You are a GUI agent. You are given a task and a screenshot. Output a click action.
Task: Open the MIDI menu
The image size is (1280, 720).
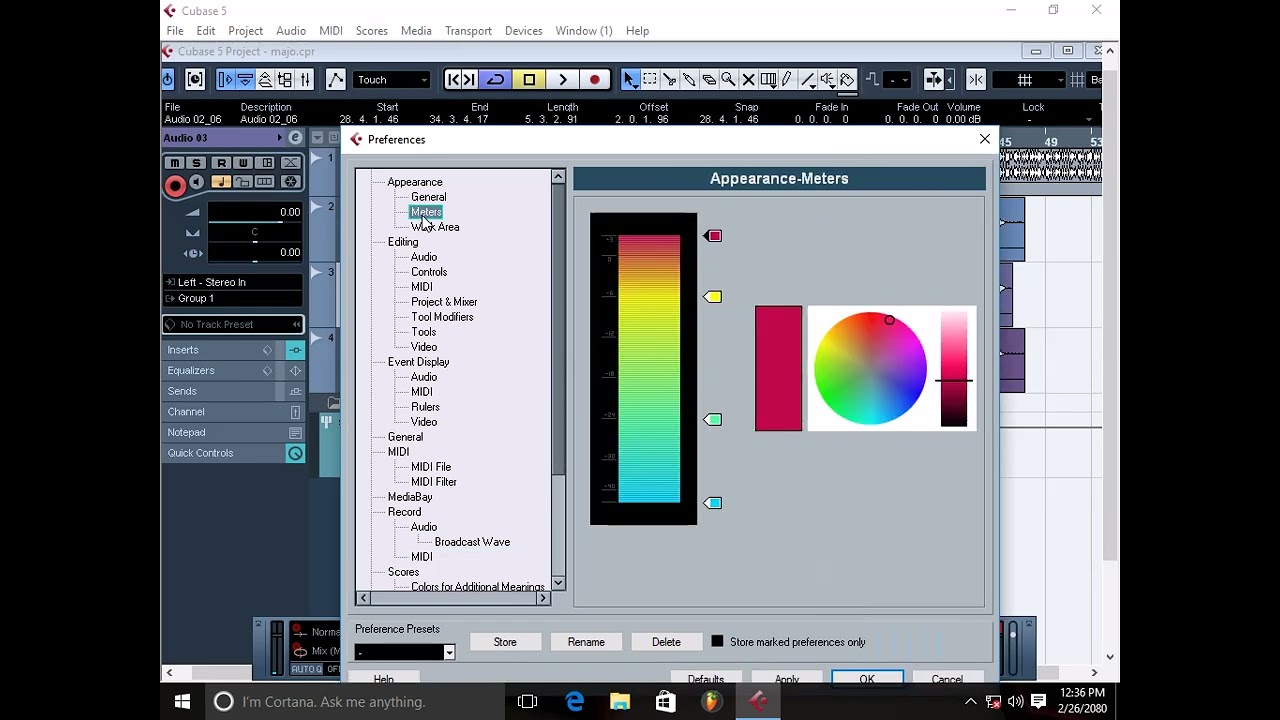point(331,31)
